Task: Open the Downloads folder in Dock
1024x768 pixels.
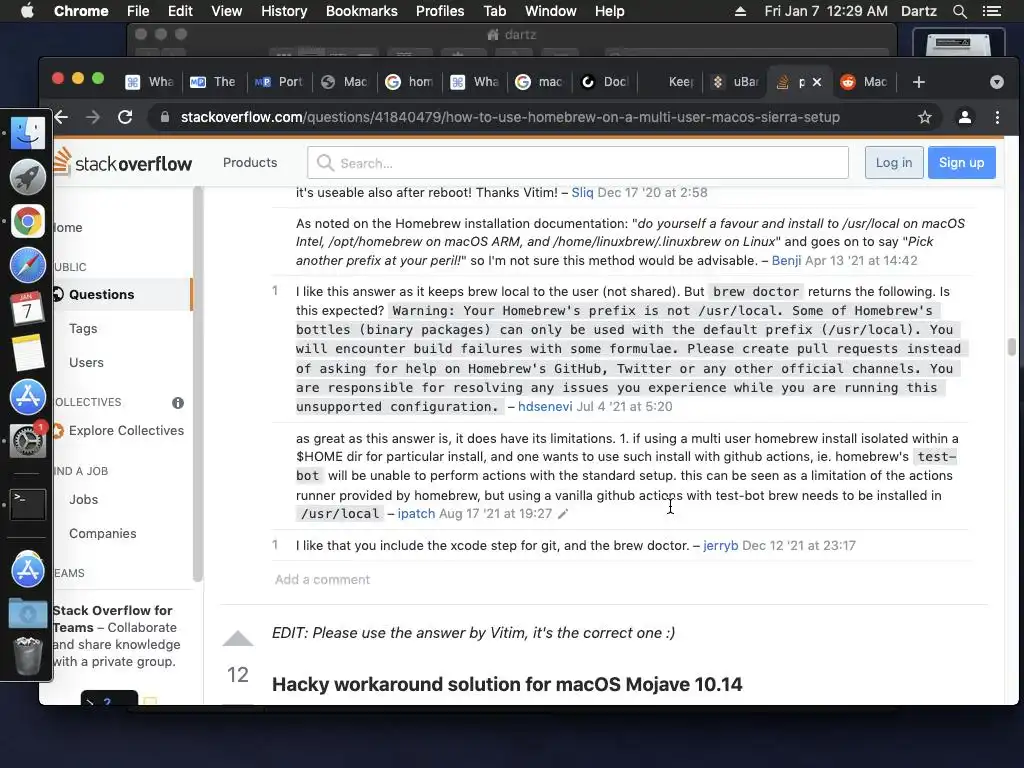Action: click(27, 613)
